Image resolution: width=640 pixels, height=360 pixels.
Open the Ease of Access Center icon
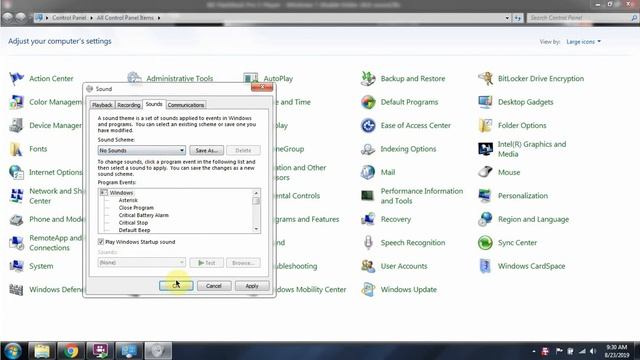[368, 125]
